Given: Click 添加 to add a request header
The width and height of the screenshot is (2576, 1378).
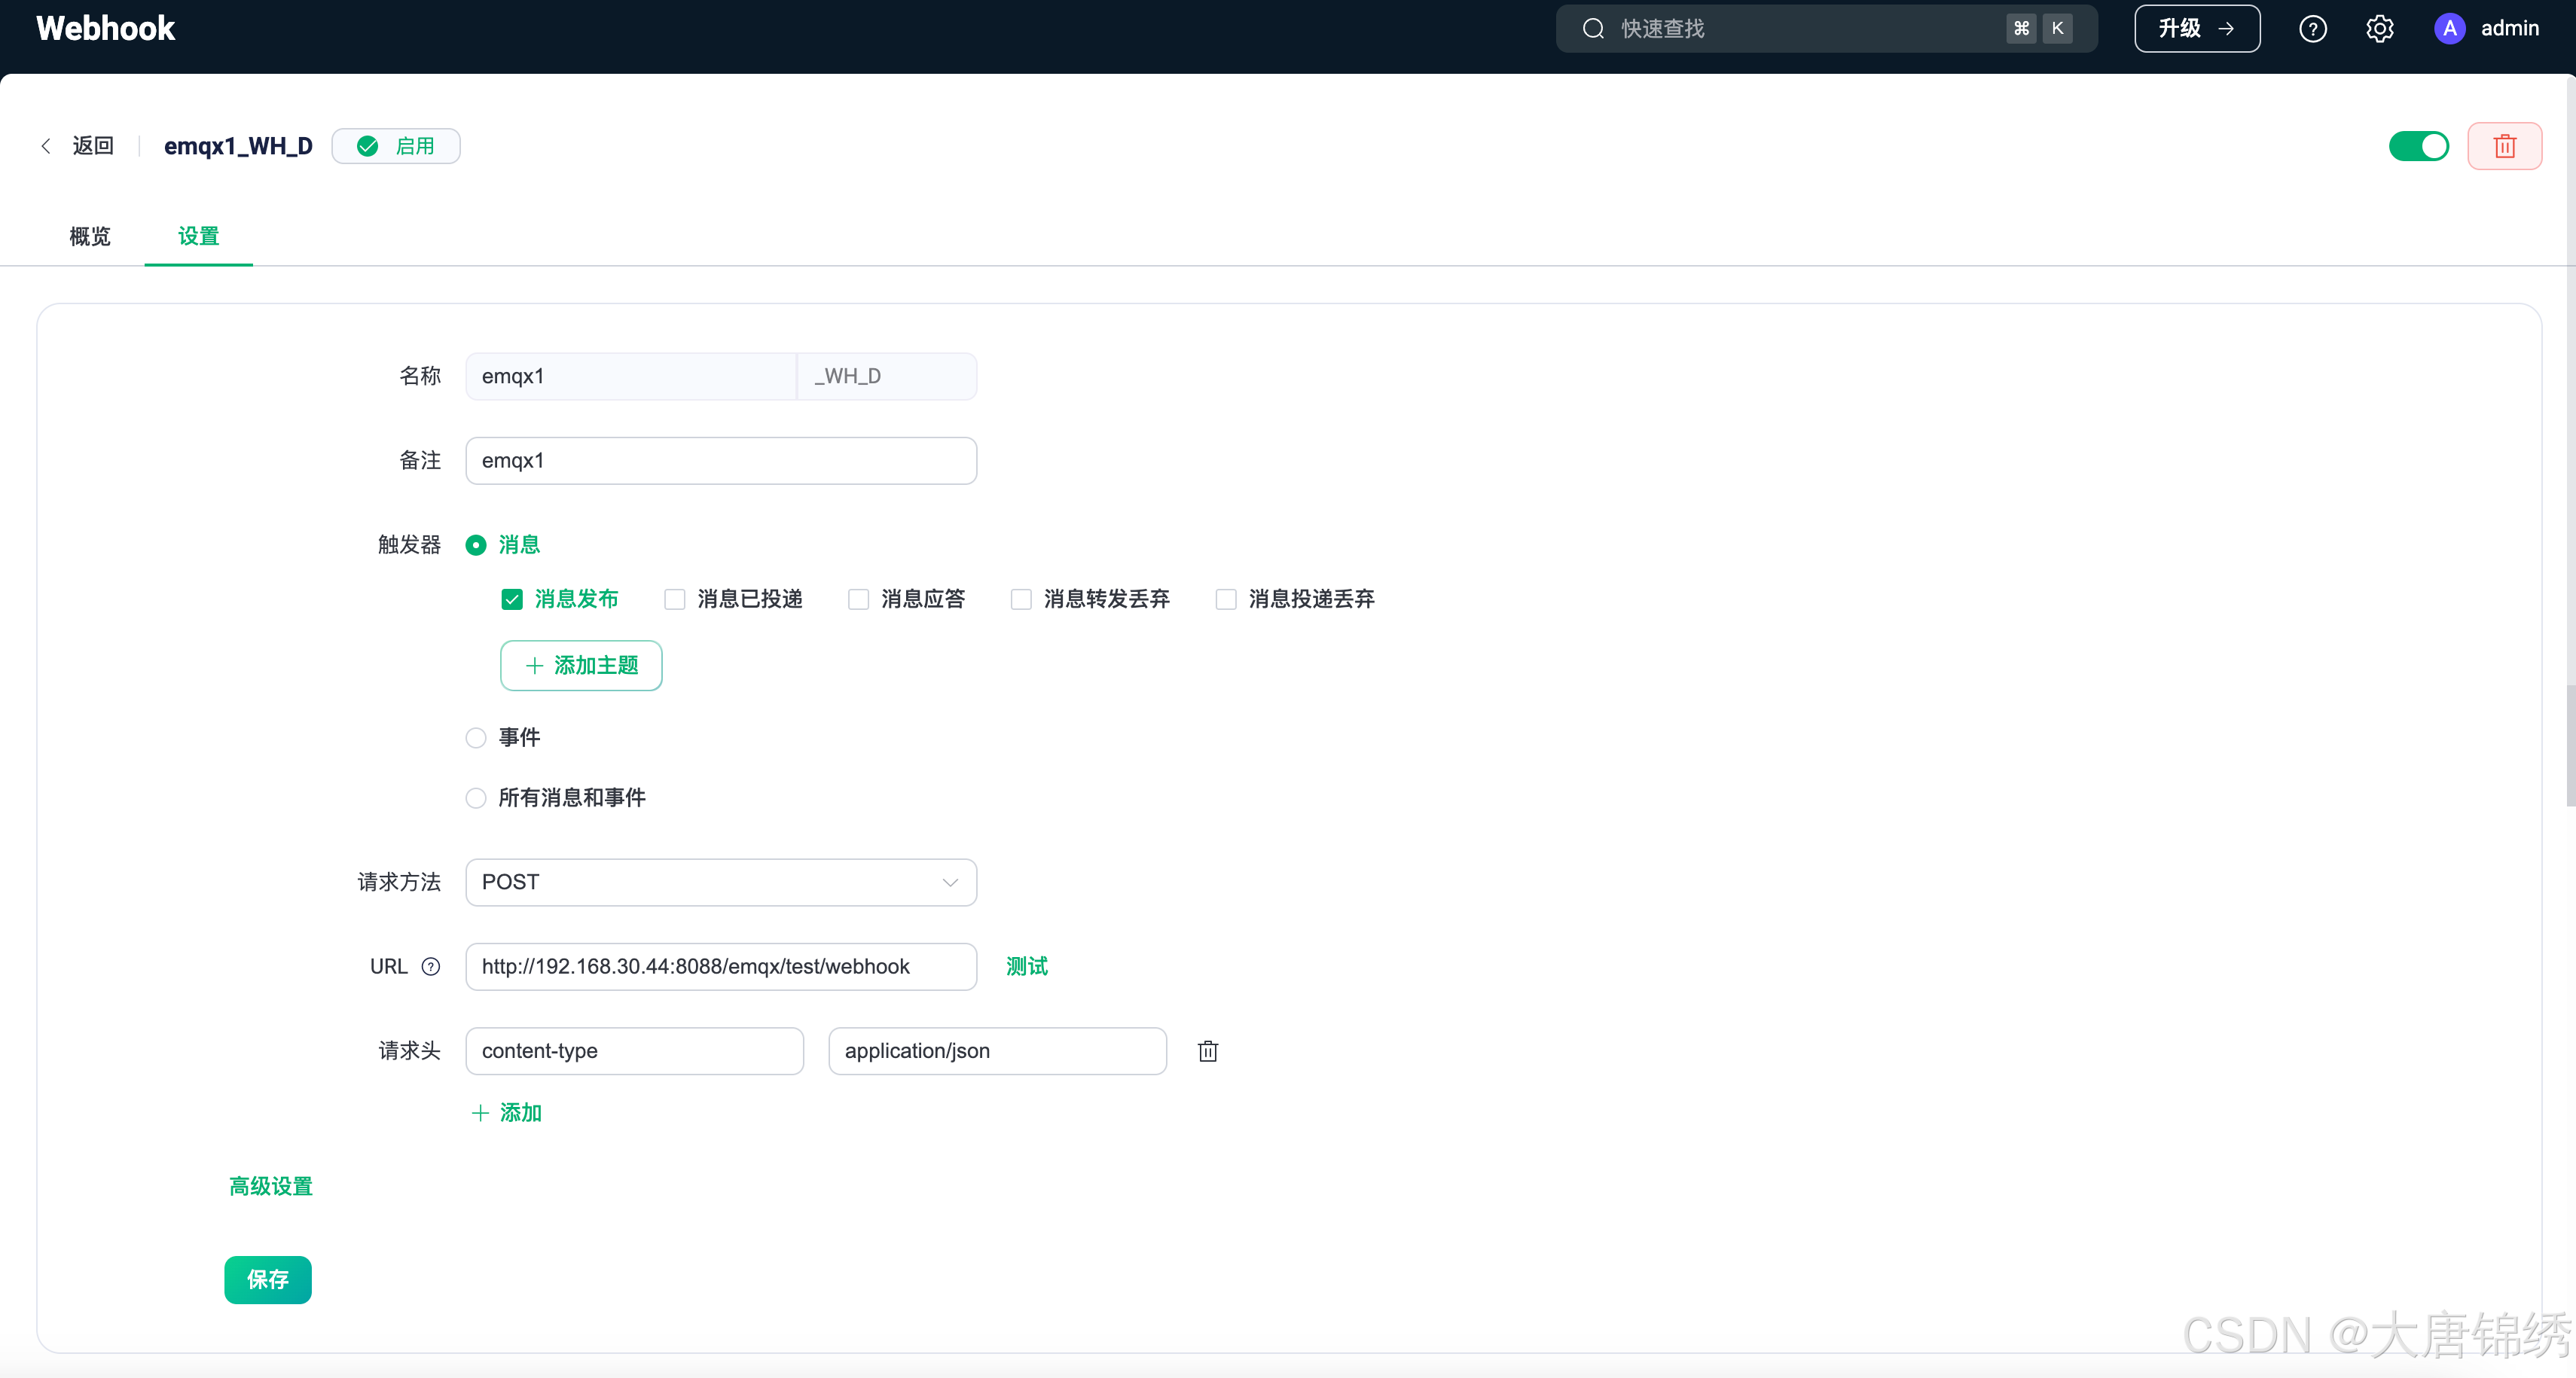Looking at the screenshot, I should click(x=507, y=1113).
